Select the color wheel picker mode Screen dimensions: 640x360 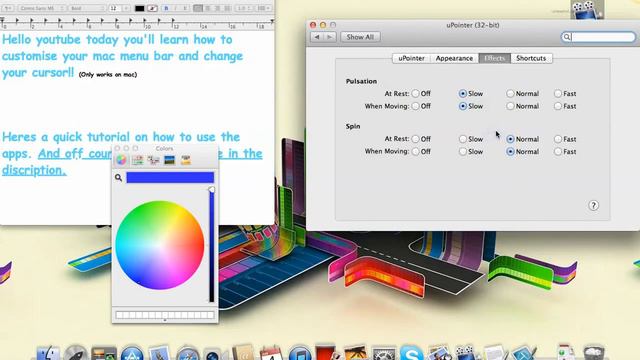(121, 160)
